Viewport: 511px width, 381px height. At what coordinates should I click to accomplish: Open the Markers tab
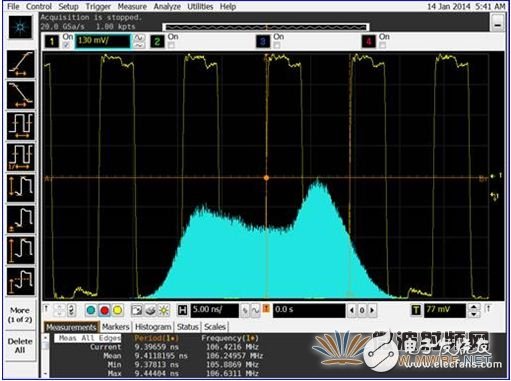[116, 327]
